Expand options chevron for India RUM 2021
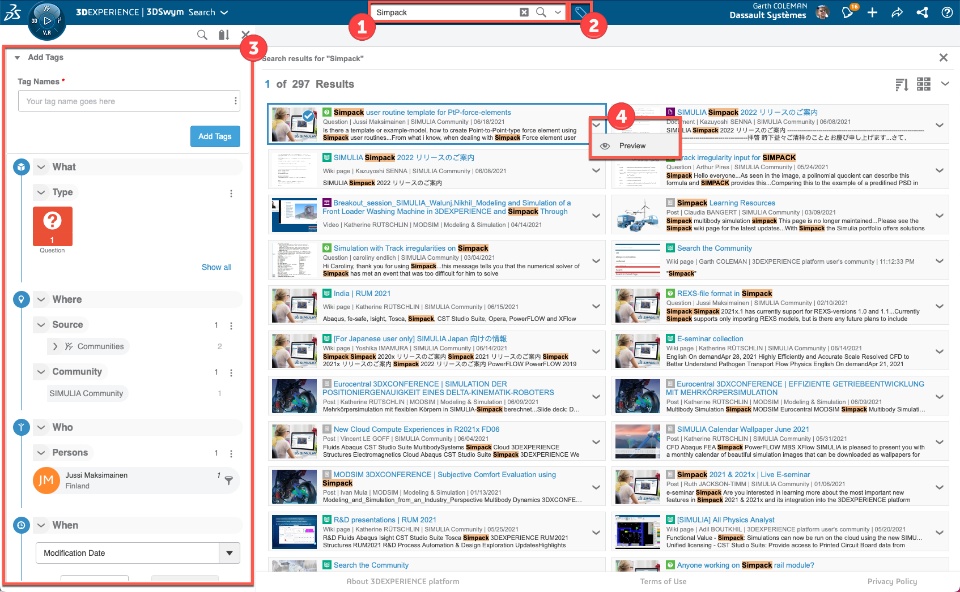 (596, 306)
